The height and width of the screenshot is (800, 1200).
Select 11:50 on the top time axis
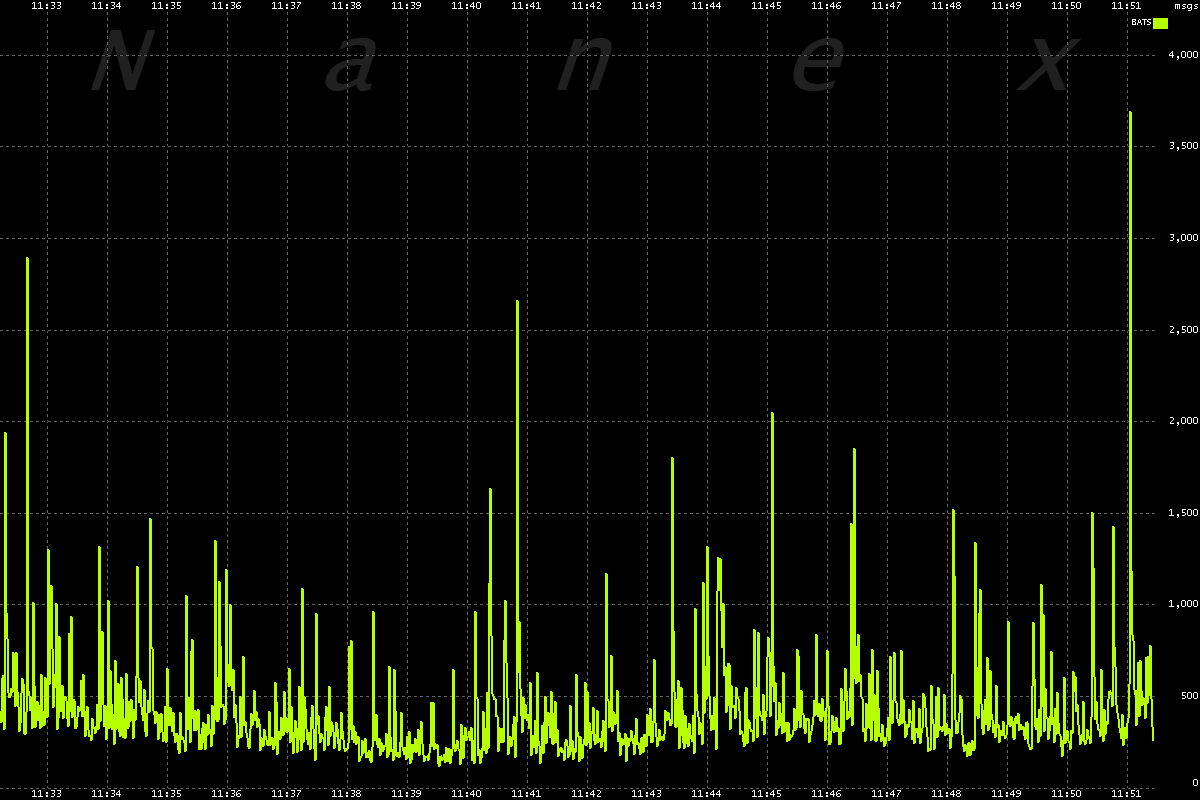coord(1066,6)
